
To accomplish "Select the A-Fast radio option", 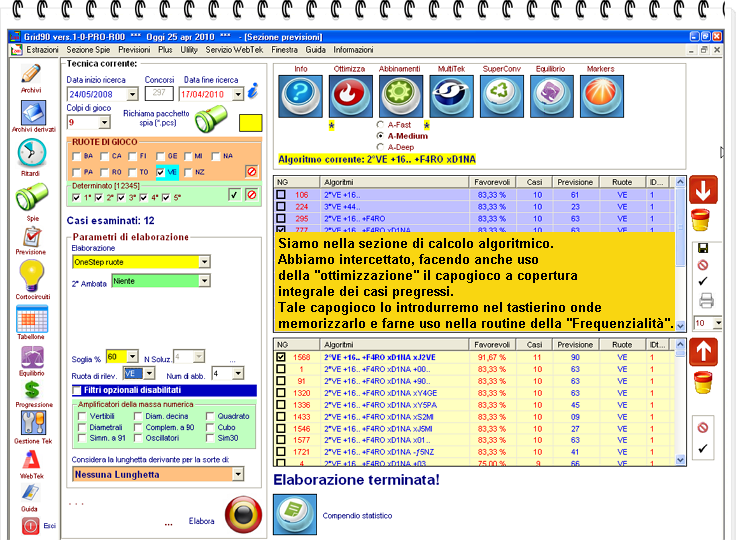I will pyautogui.click(x=380, y=125).
